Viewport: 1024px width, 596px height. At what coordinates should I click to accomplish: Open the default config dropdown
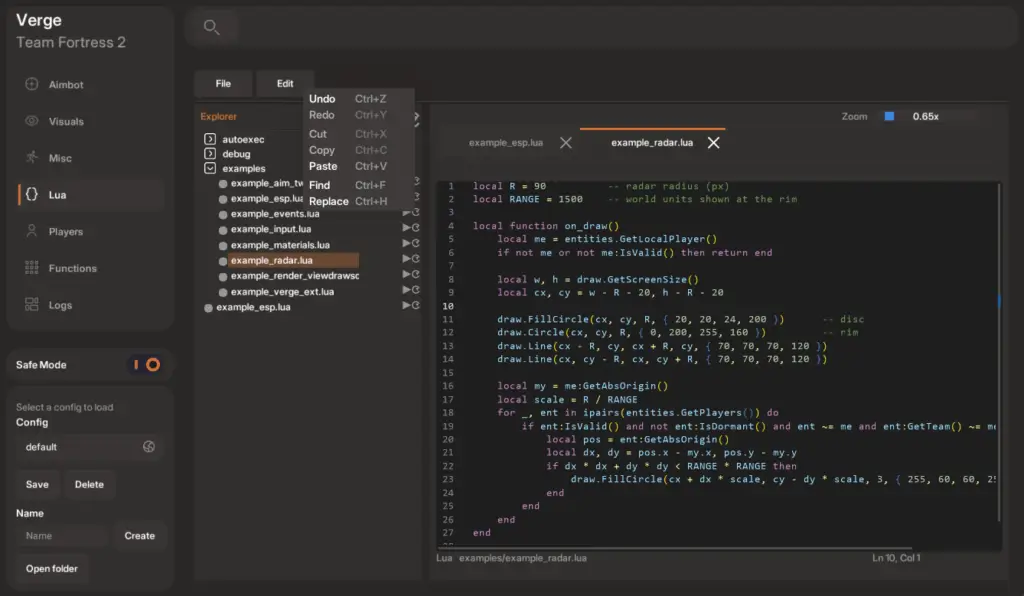[89, 447]
